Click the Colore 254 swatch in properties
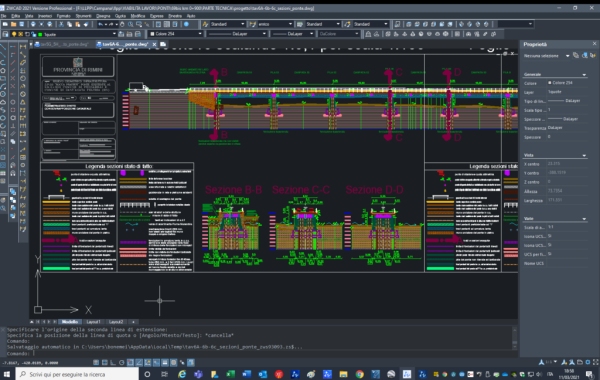The image size is (600, 380). (550, 83)
